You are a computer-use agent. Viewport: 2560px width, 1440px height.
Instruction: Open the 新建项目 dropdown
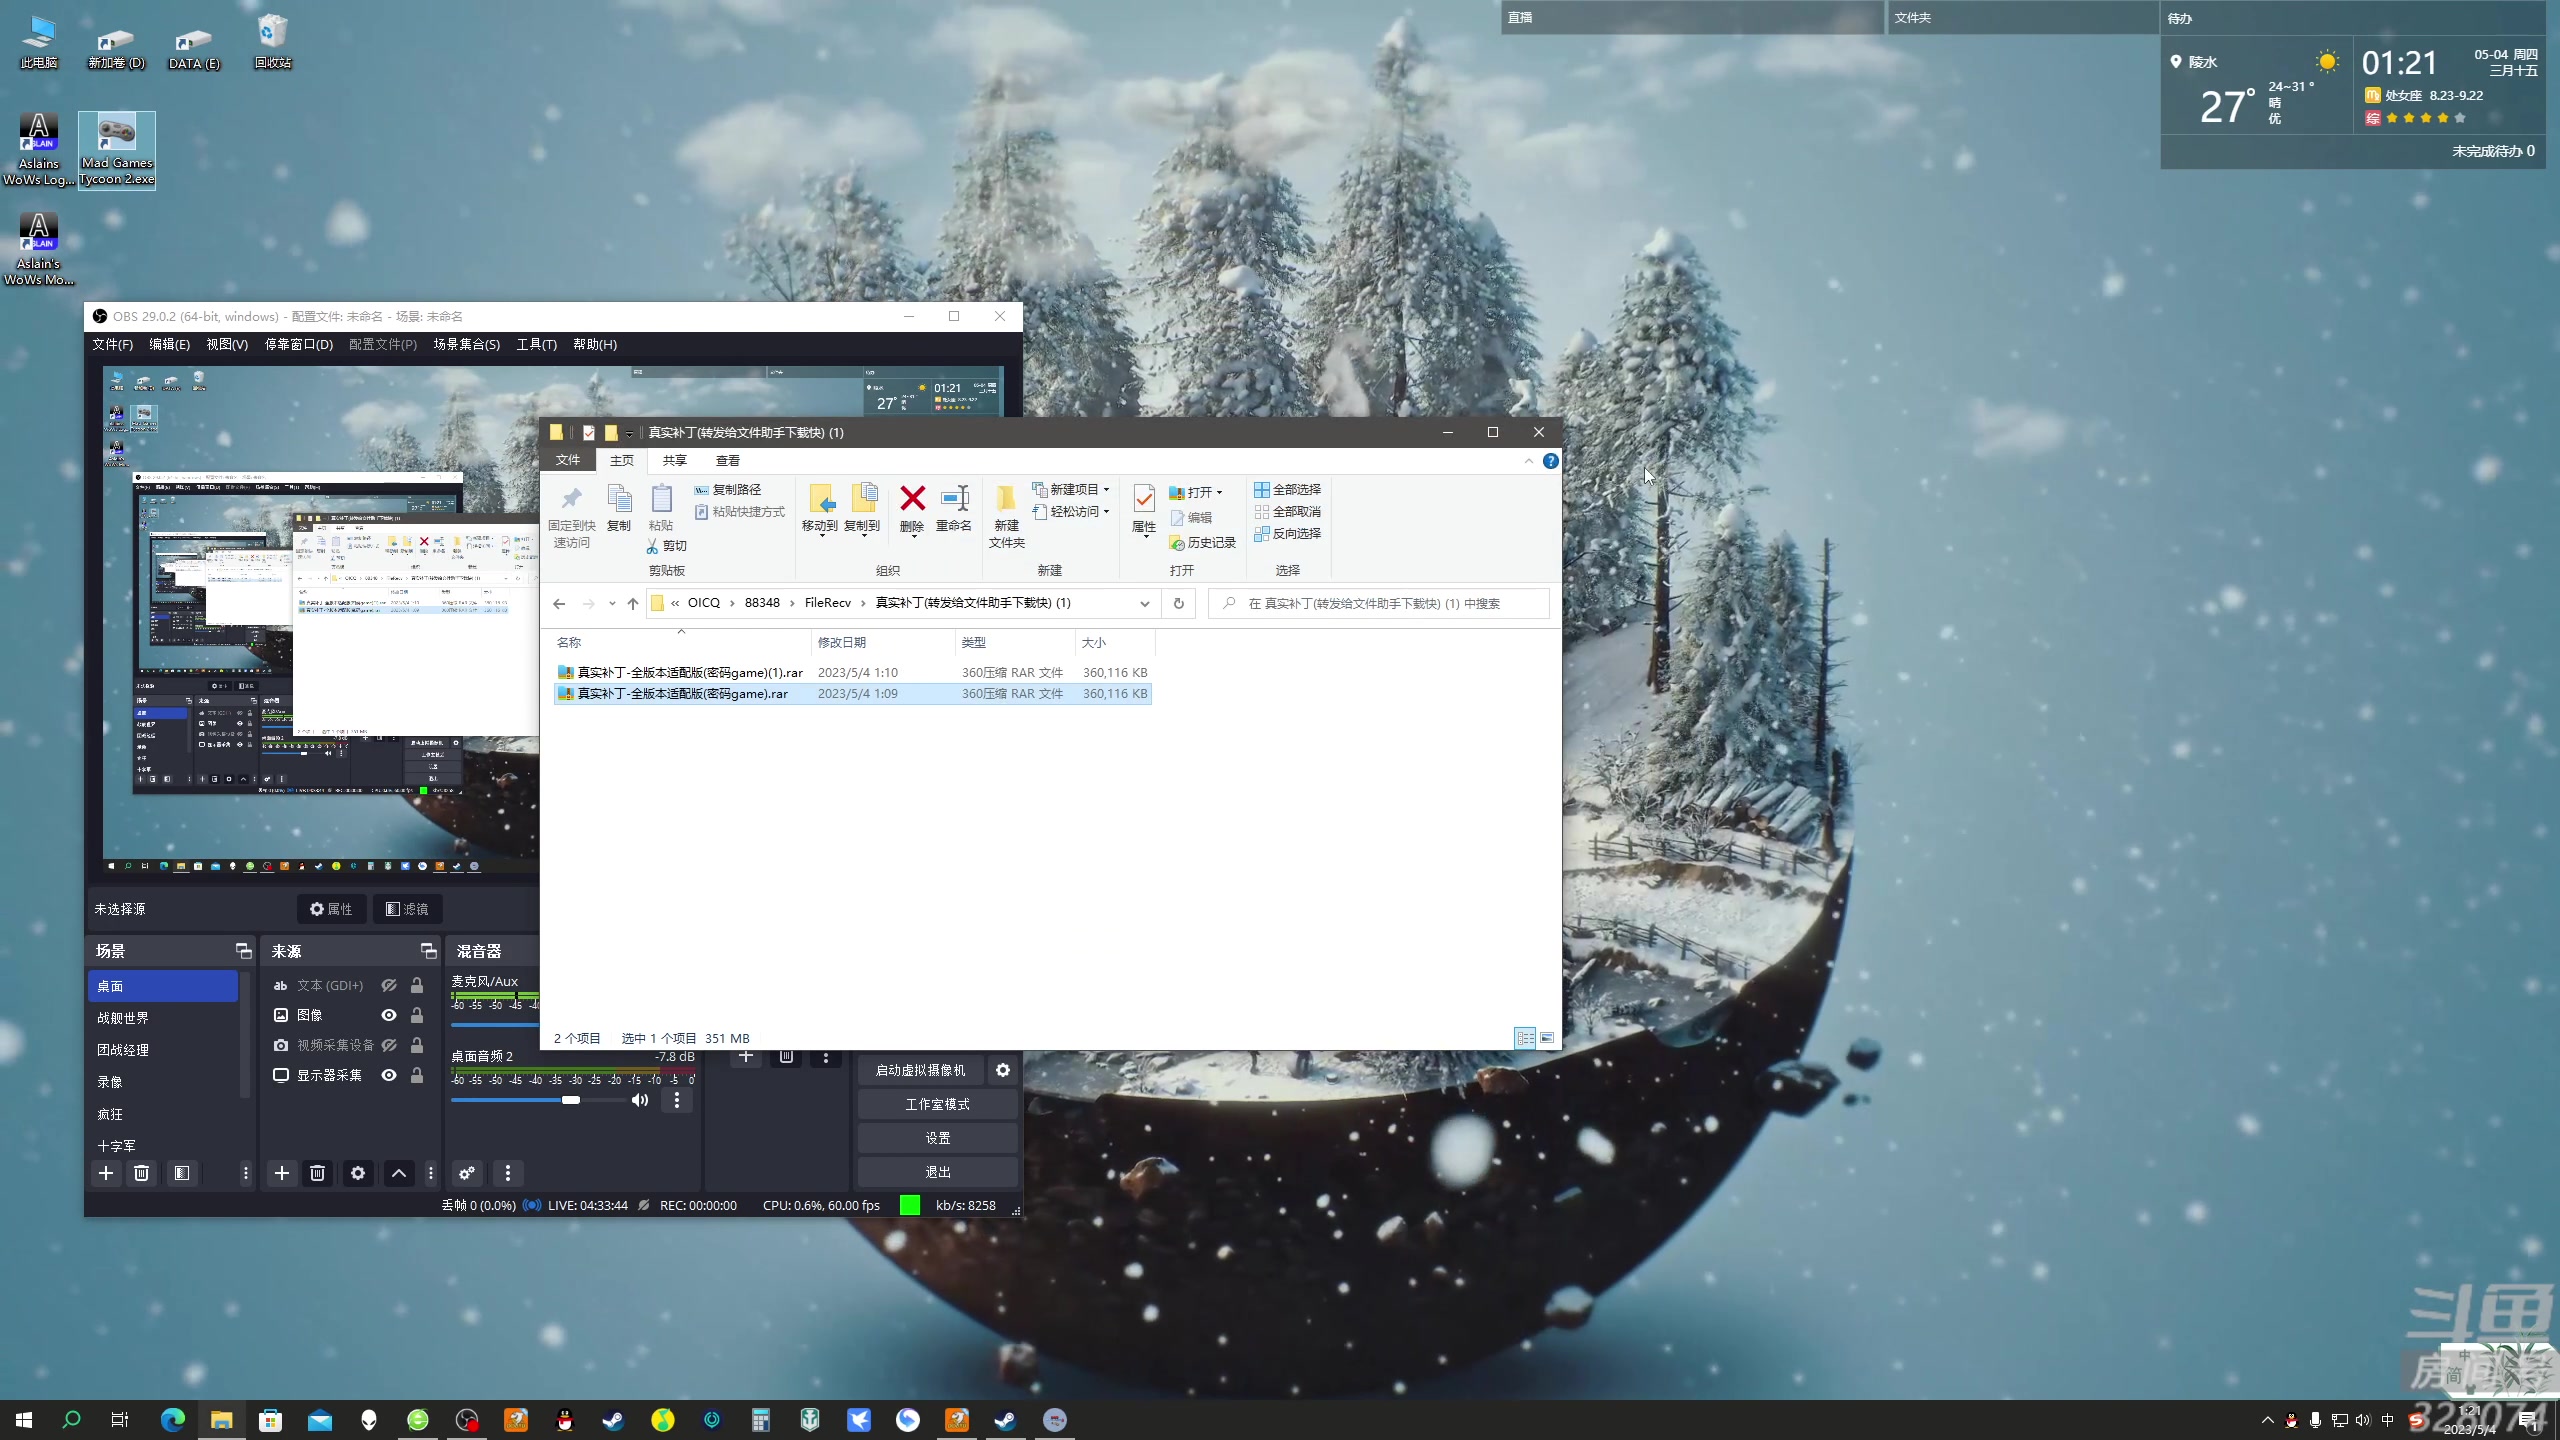[x=1072, y=489]
